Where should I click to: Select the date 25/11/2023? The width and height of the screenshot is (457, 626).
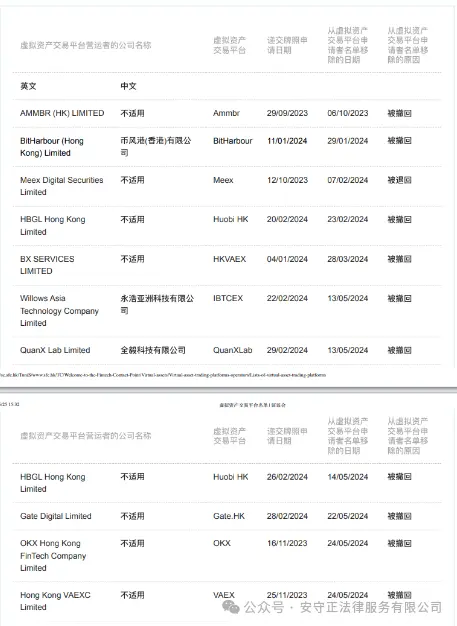[287, 595]
